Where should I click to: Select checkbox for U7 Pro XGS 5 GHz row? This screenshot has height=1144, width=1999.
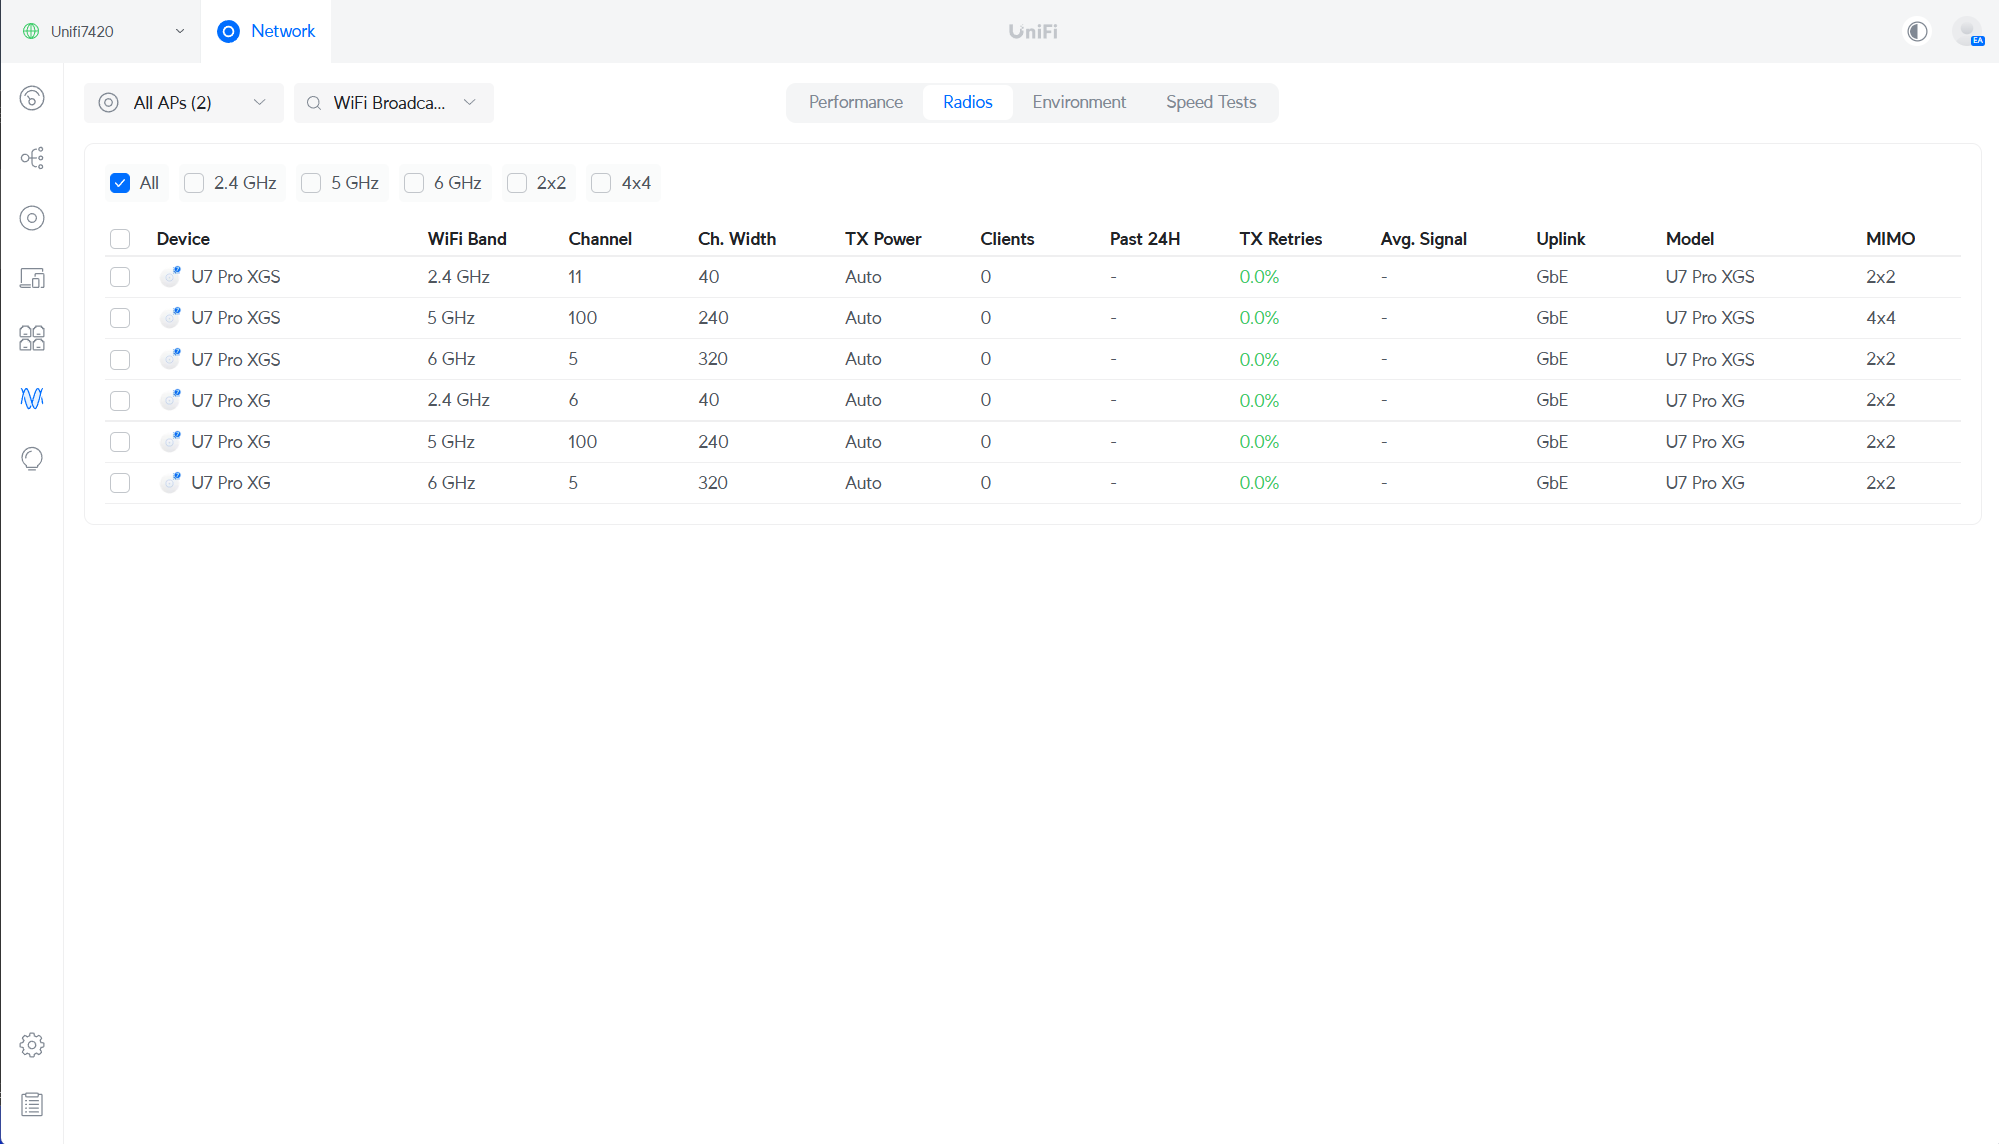(x=120, y=318)
